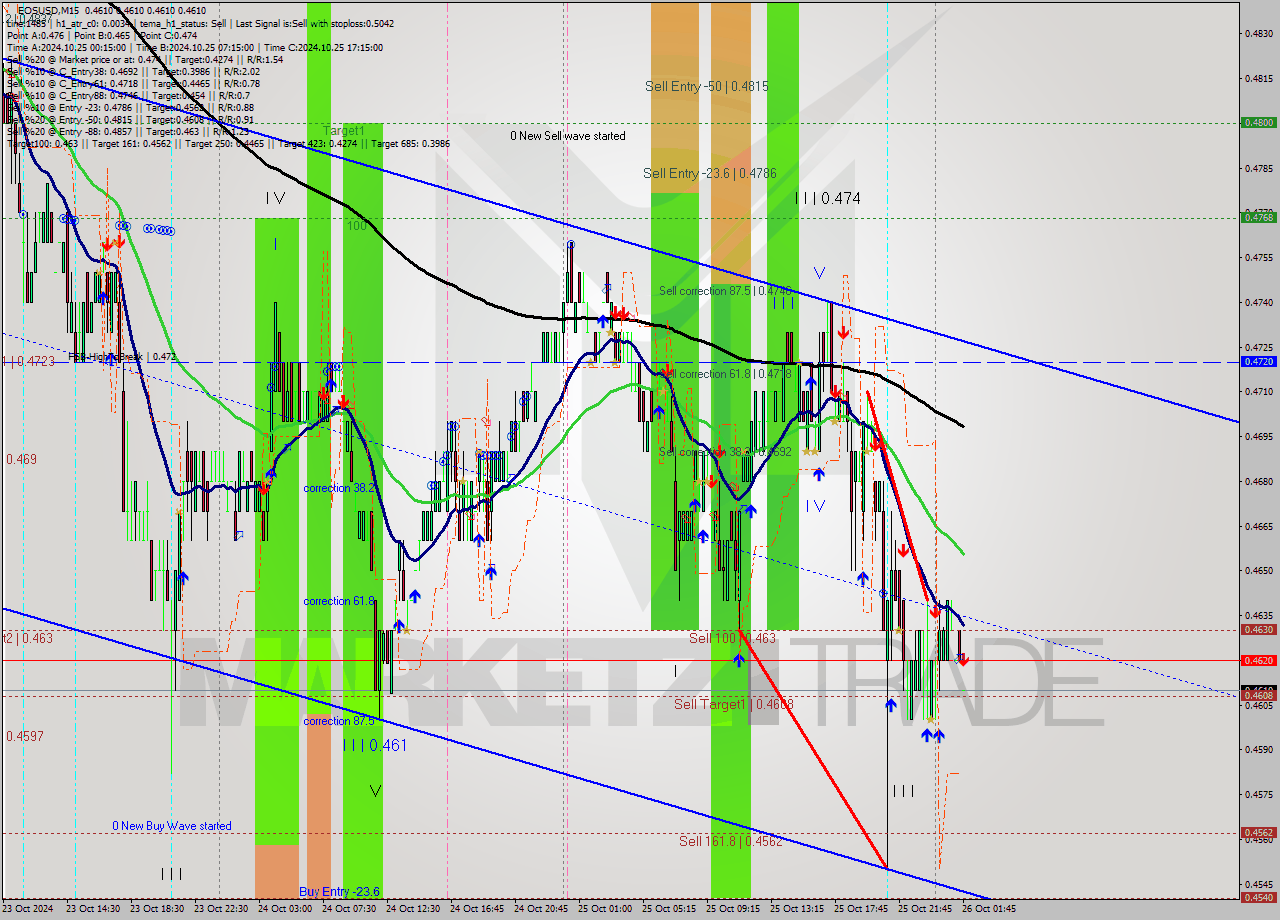Click 0.4740 on the price axis
This screenshot has height=920, width=1280.
click(1258, 302)
